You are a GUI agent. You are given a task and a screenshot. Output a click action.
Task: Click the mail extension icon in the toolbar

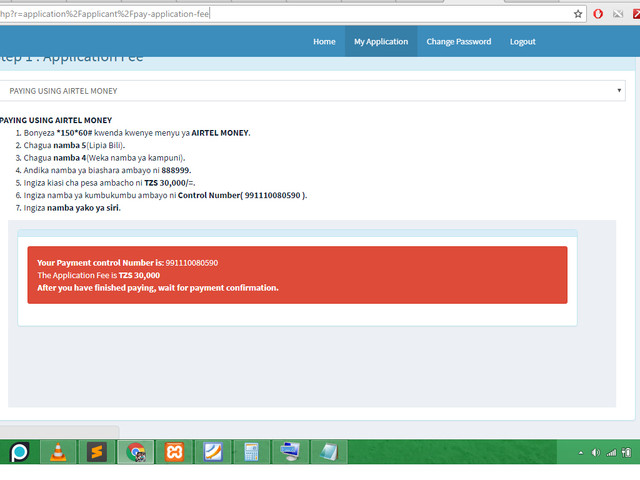pos(620,14)
